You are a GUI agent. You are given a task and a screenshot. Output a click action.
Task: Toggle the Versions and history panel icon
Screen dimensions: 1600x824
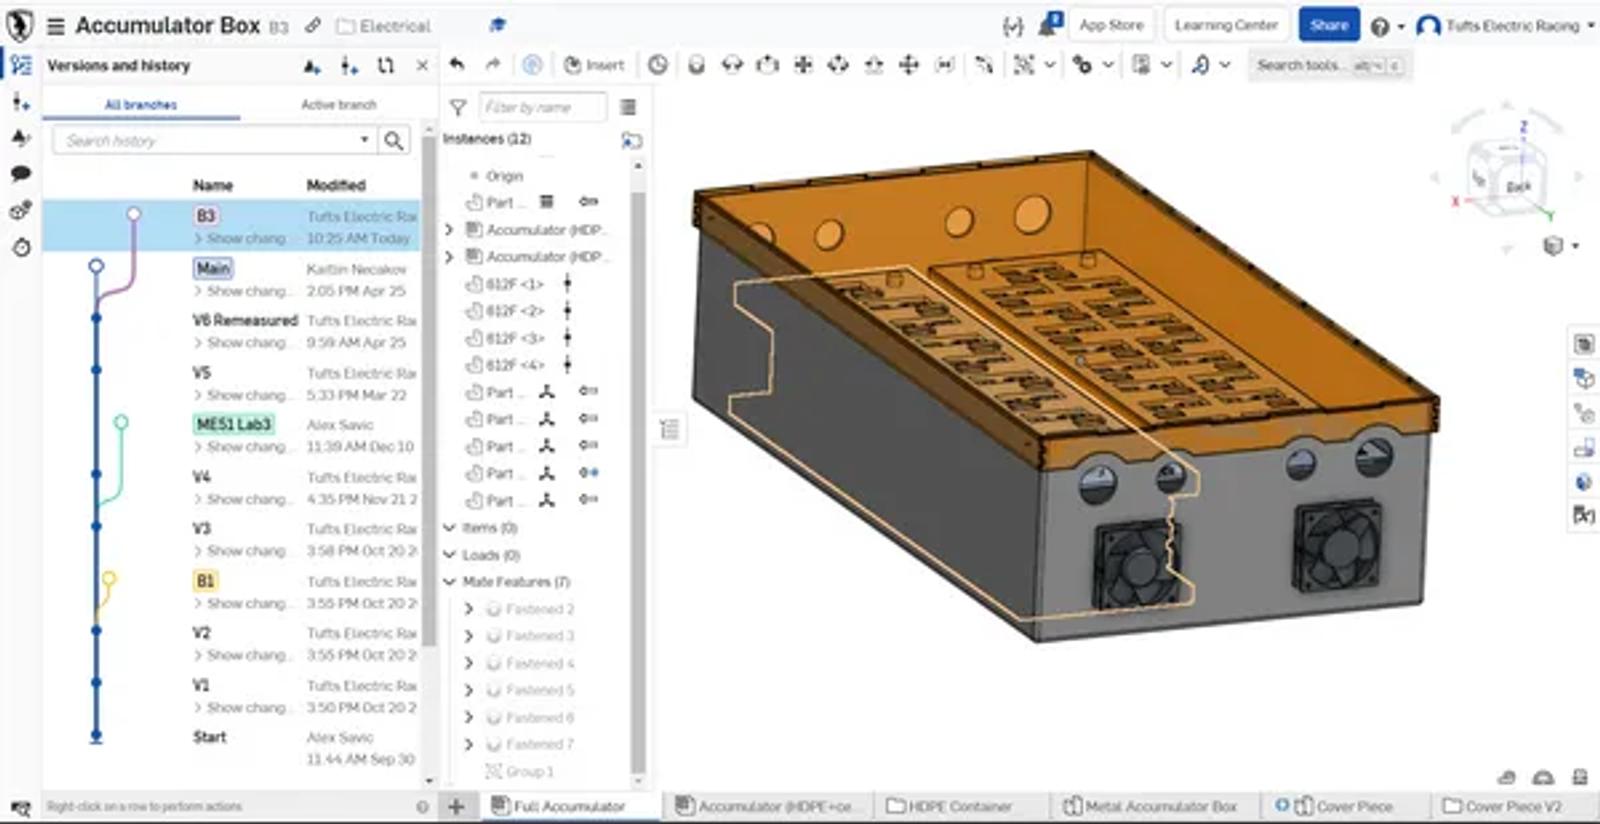click(x=20, y=65)
